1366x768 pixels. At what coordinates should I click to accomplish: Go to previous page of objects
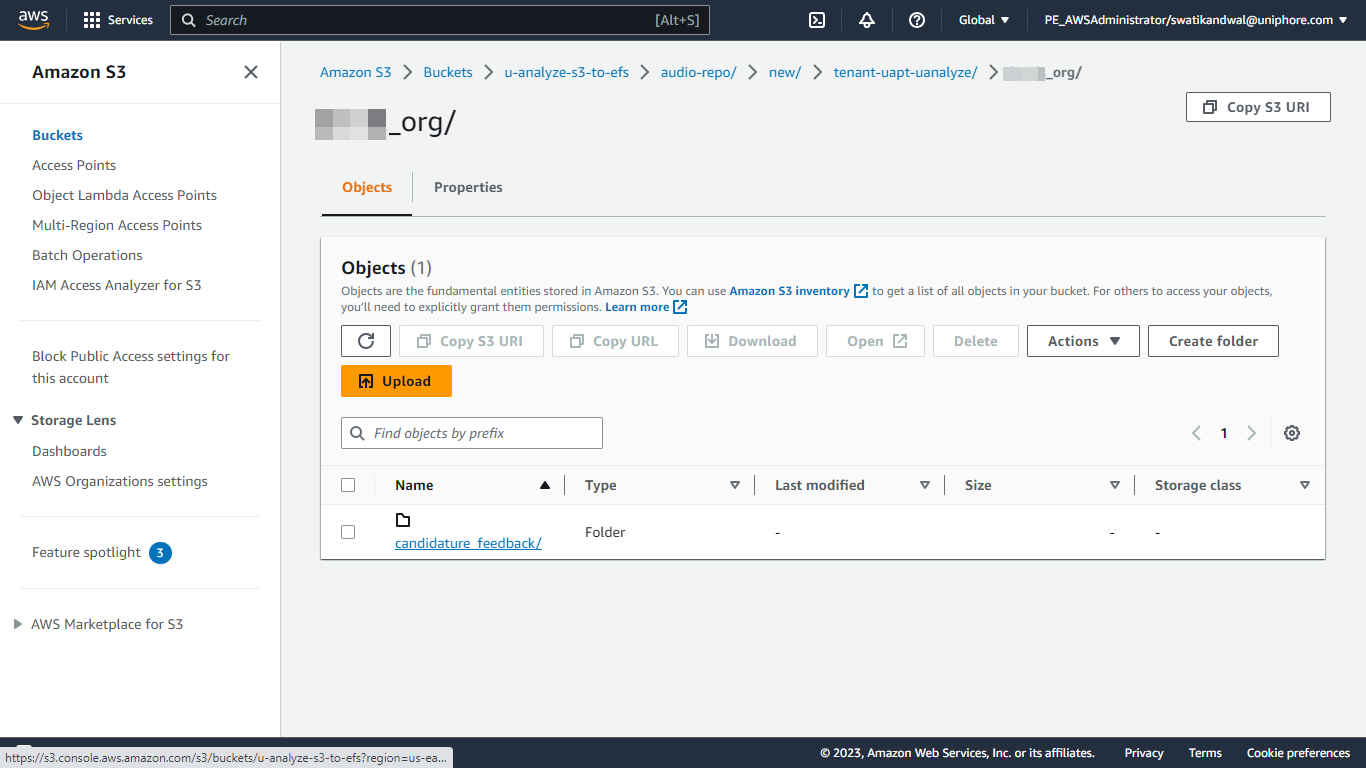coord(1196,433)
